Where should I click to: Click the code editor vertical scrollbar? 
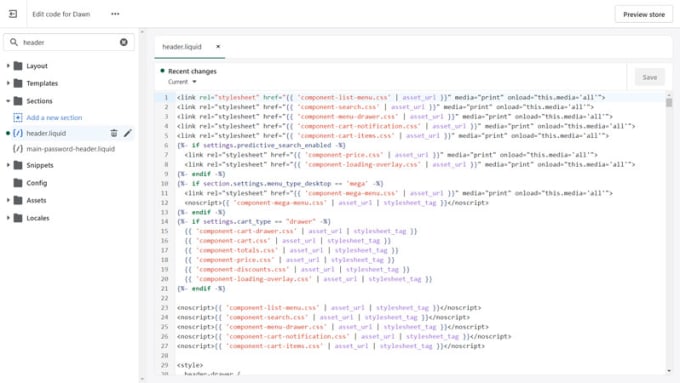669,103
